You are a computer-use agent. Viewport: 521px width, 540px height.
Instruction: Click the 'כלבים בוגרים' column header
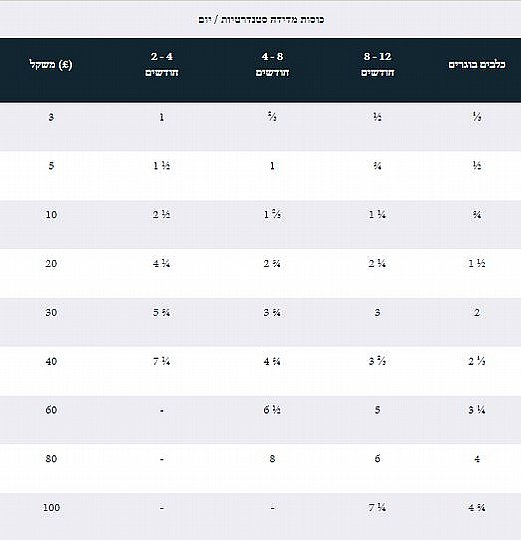coord(477,64)
